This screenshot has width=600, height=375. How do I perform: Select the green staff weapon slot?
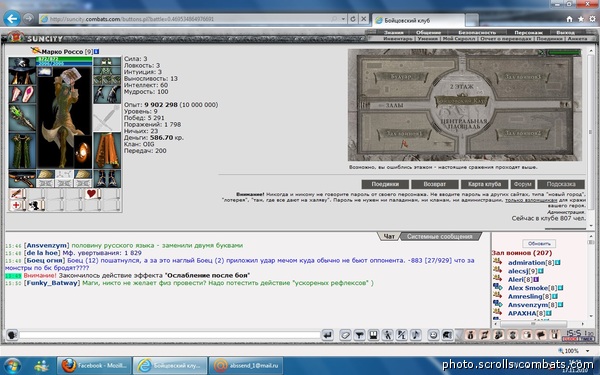click(x=22, y=118)
